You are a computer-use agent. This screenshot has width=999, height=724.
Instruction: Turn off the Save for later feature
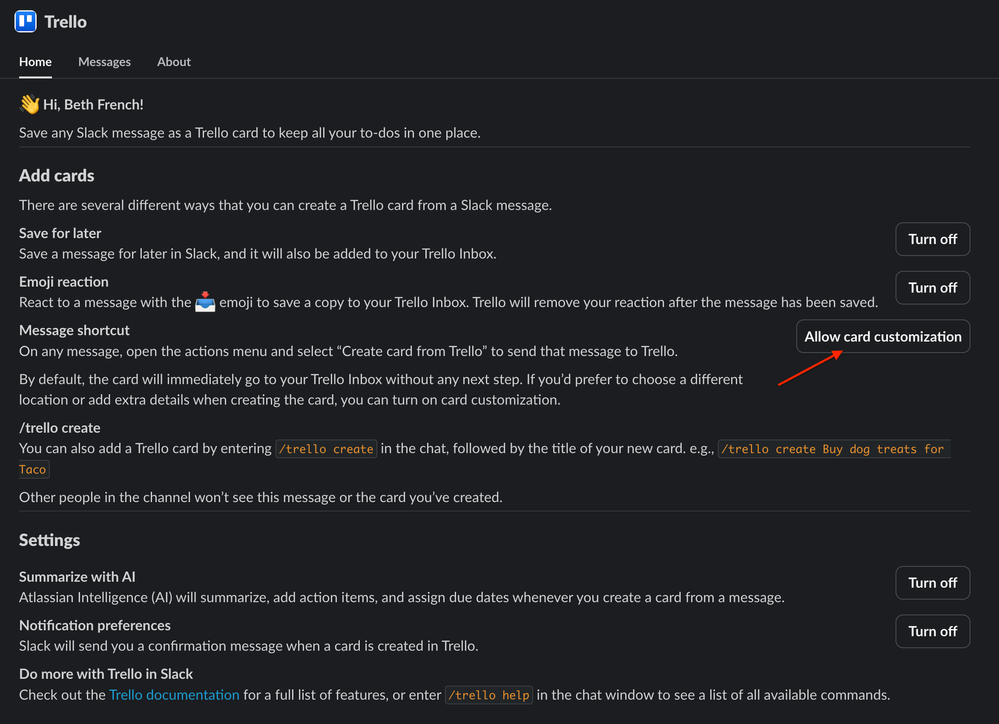(x=931, y=239)
